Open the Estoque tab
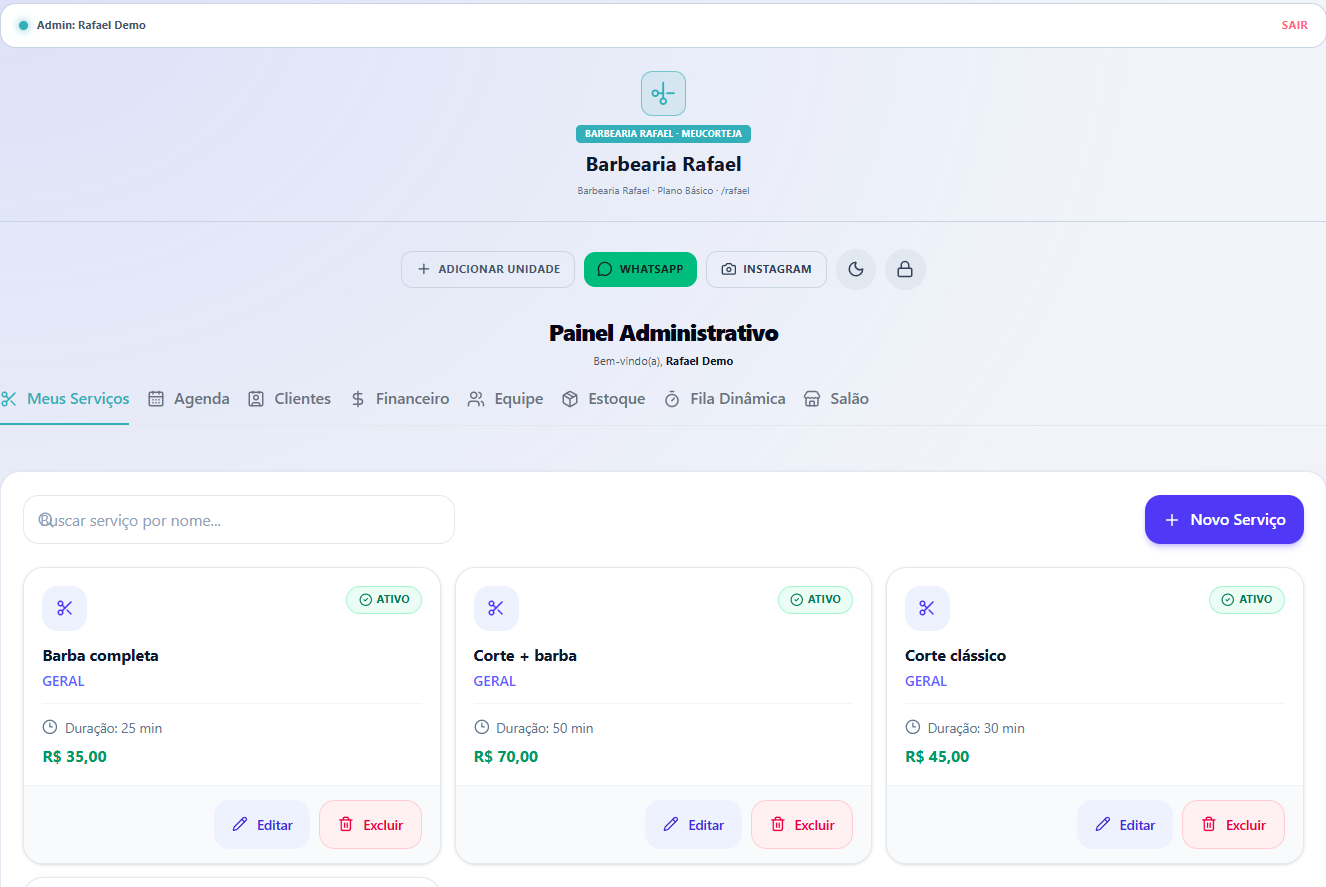 [603, 399]
